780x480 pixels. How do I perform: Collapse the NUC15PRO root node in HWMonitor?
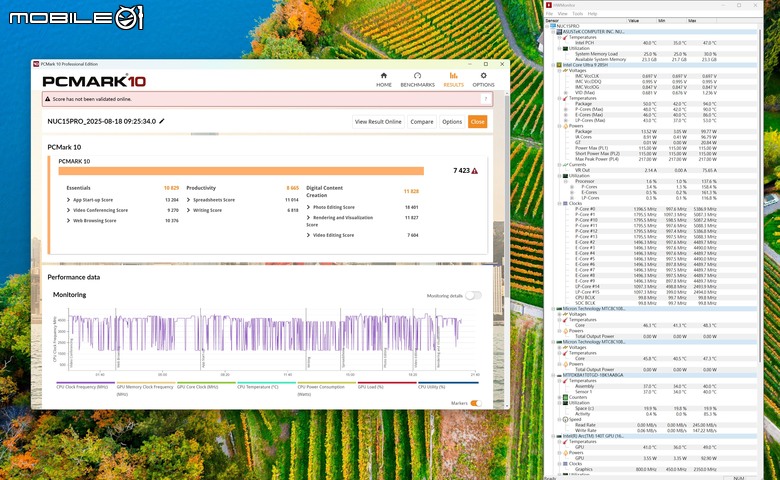[x=548, y=26]
